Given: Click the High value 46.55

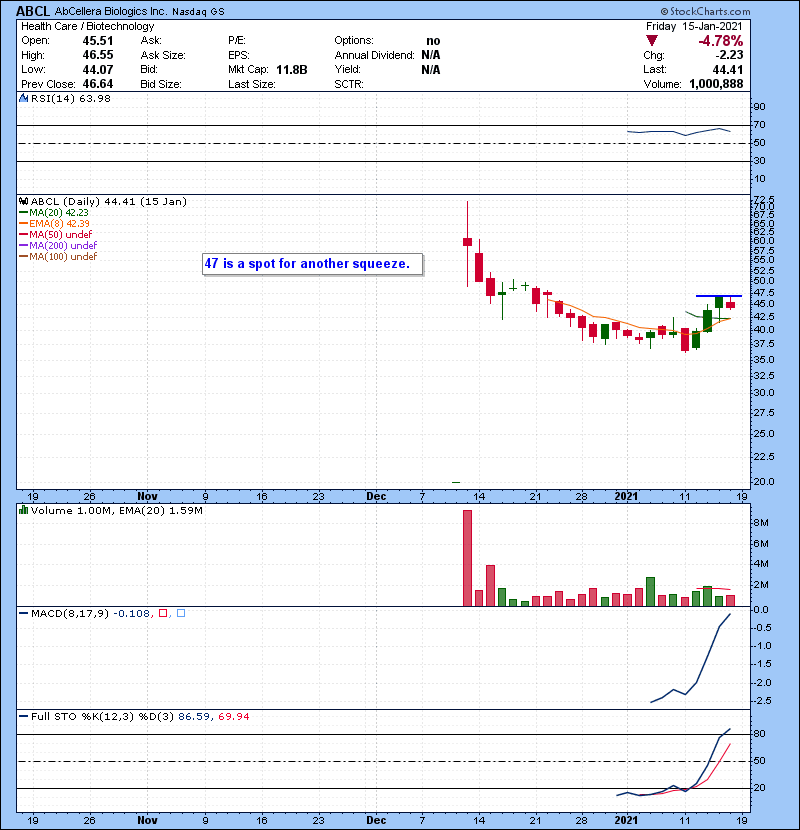Looking at the screenshot, I should pyautogui.click(x=98, y=55).
